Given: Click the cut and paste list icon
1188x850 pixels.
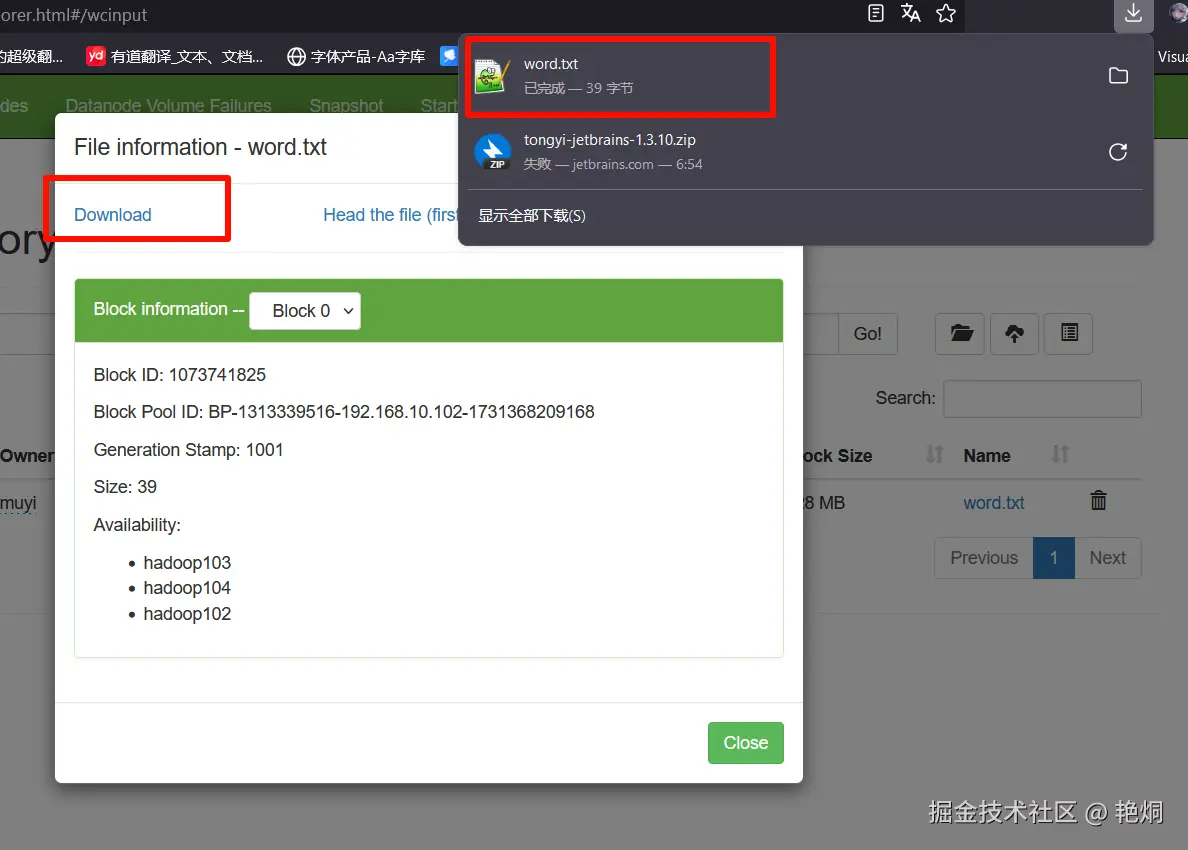Looking at the screenshot, I should pos(1069,333).
